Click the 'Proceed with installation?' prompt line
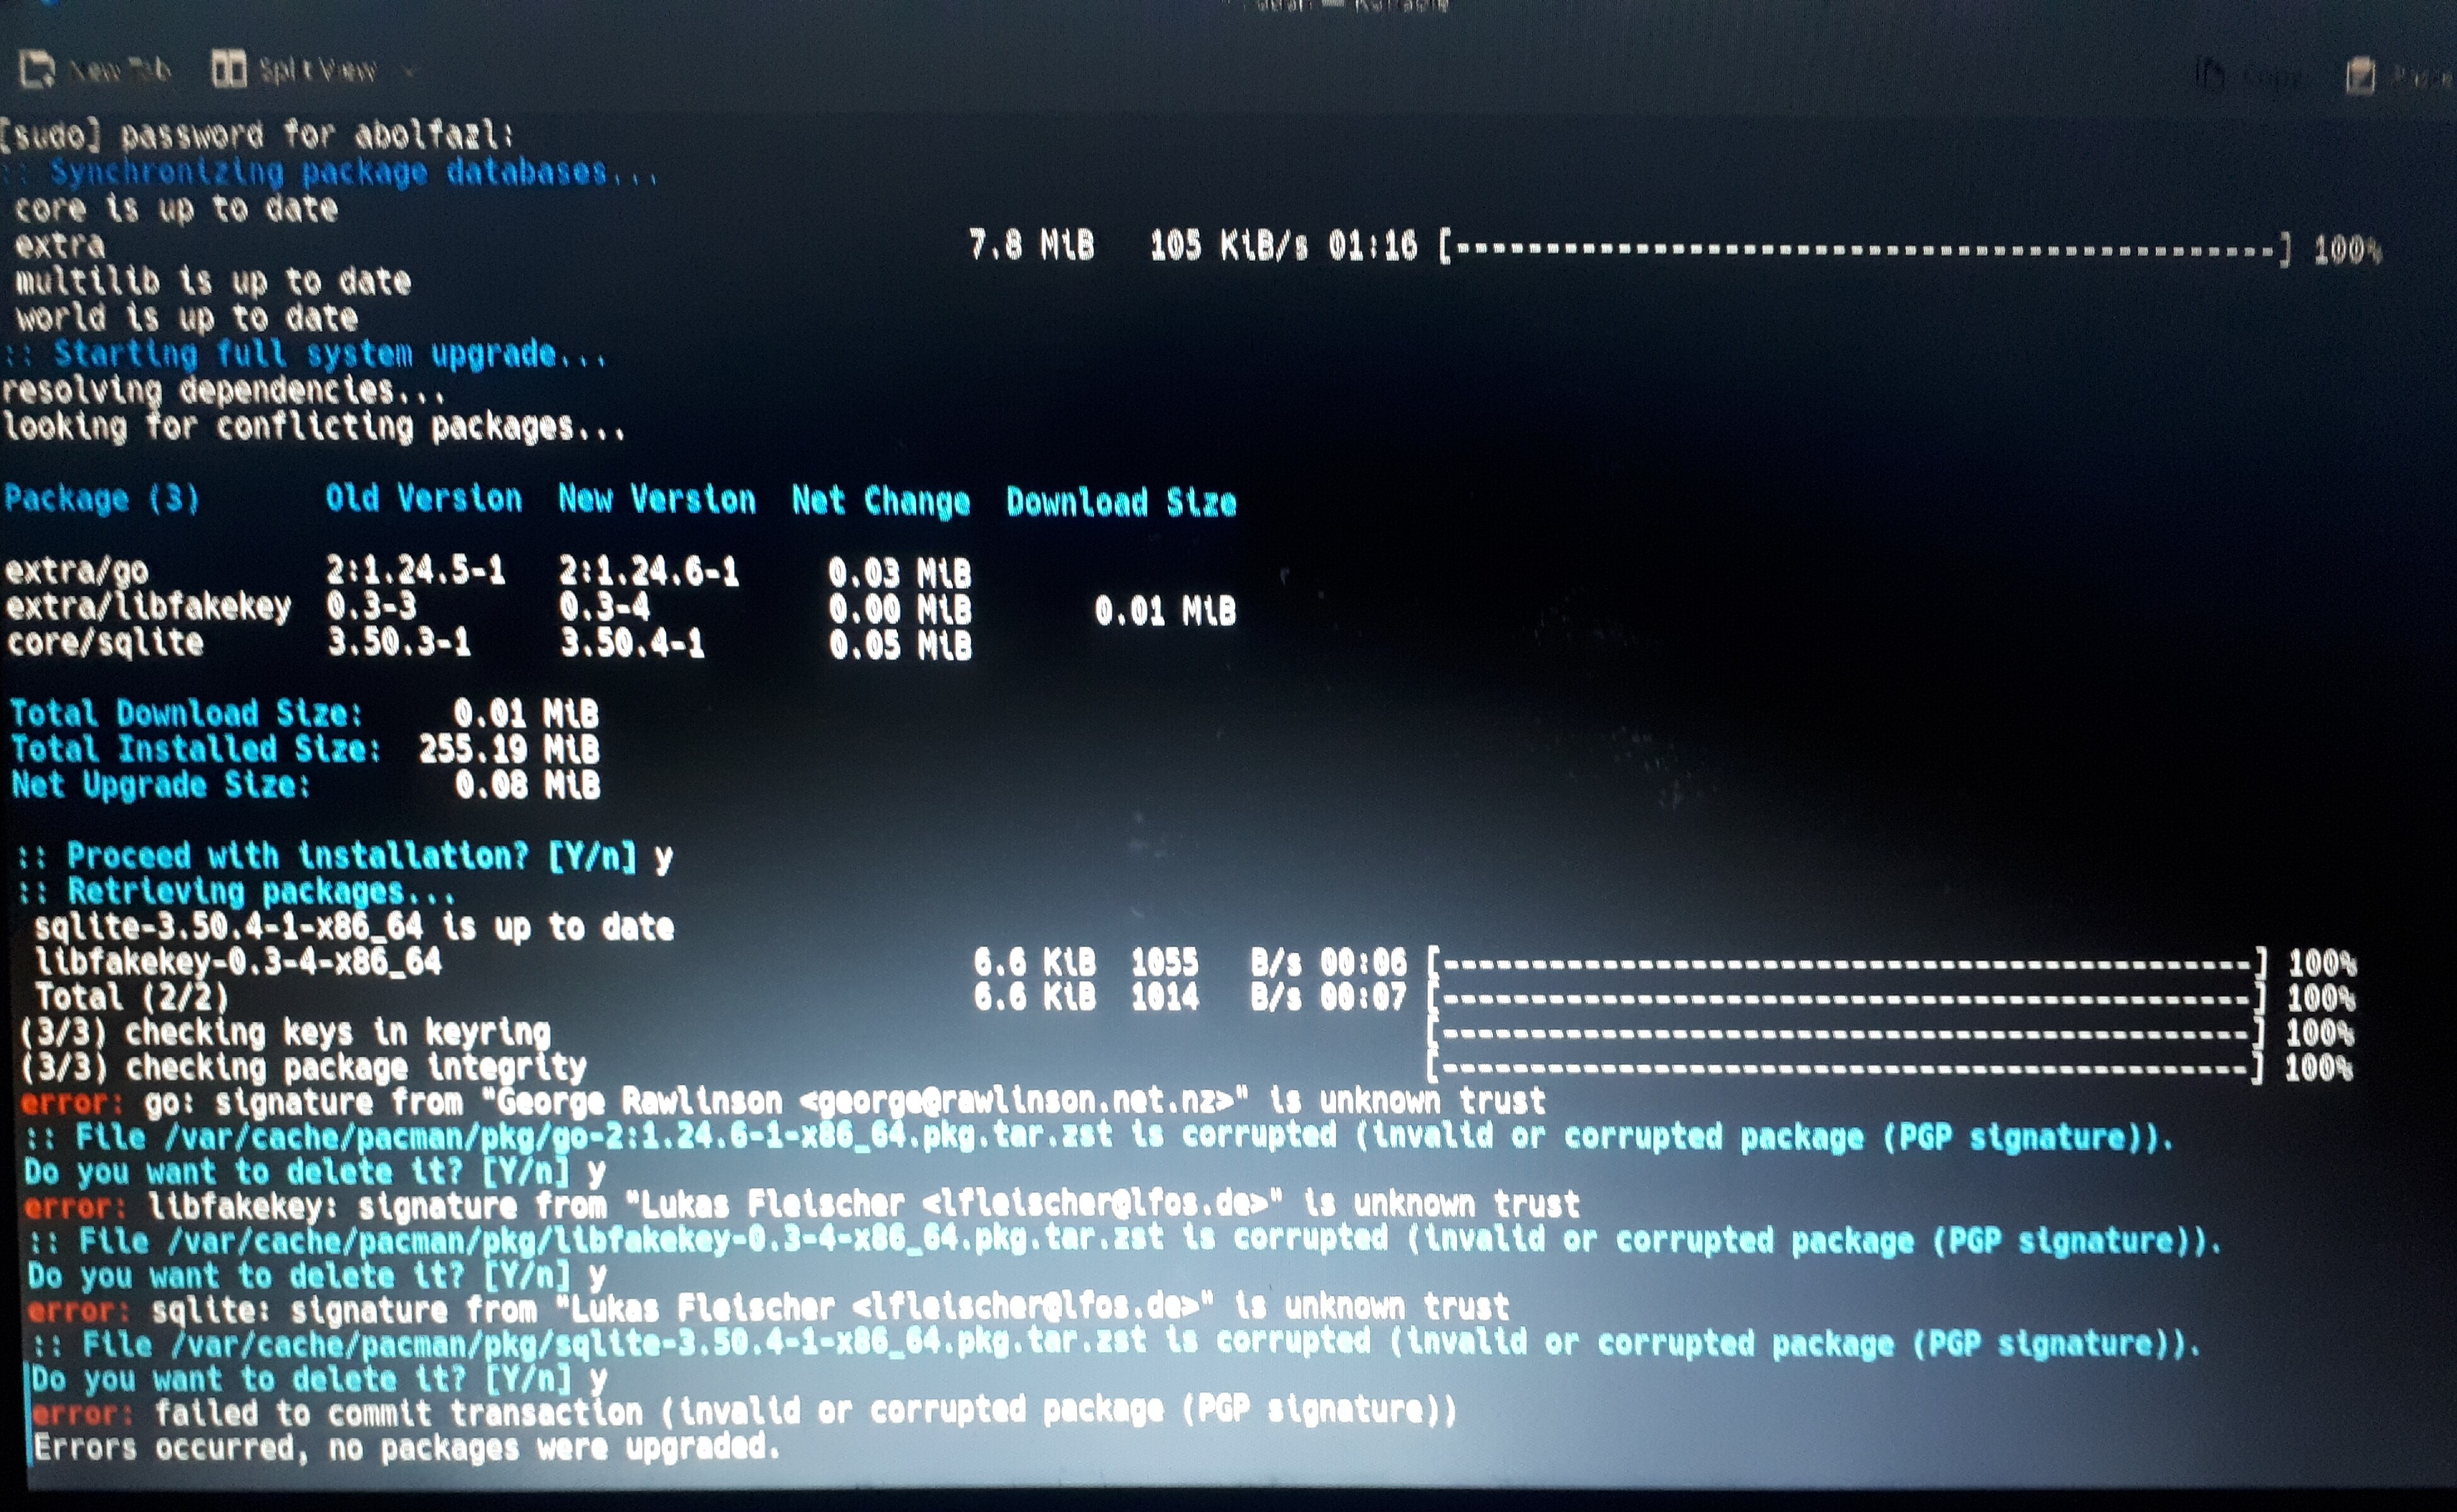 click(x=345, y=857)
